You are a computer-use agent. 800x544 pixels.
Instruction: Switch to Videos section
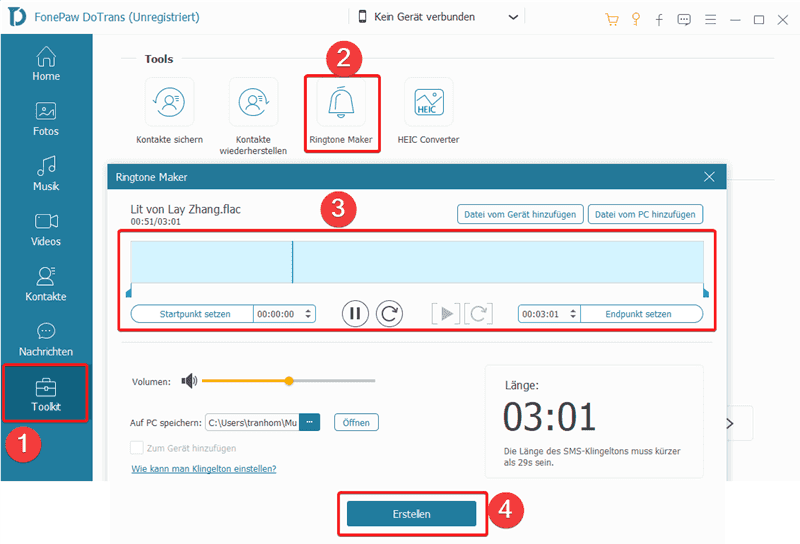tap(46, 230)
